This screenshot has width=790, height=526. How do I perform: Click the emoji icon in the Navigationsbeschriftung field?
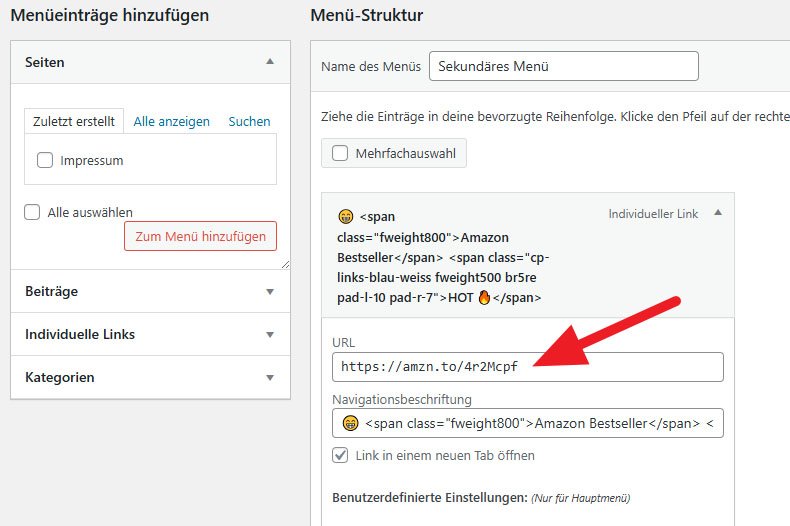[x=350, y=424]
